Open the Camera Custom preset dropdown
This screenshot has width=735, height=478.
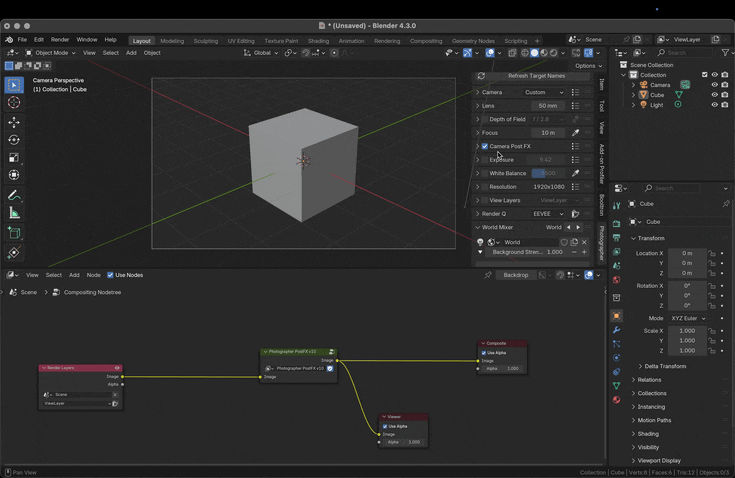[544, 92]
